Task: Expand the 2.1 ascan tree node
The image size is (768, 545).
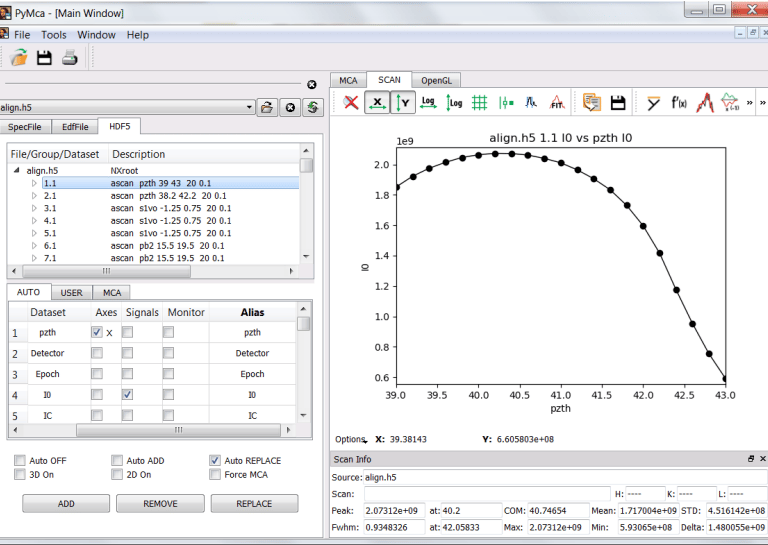Action: [x=33, y=196]
